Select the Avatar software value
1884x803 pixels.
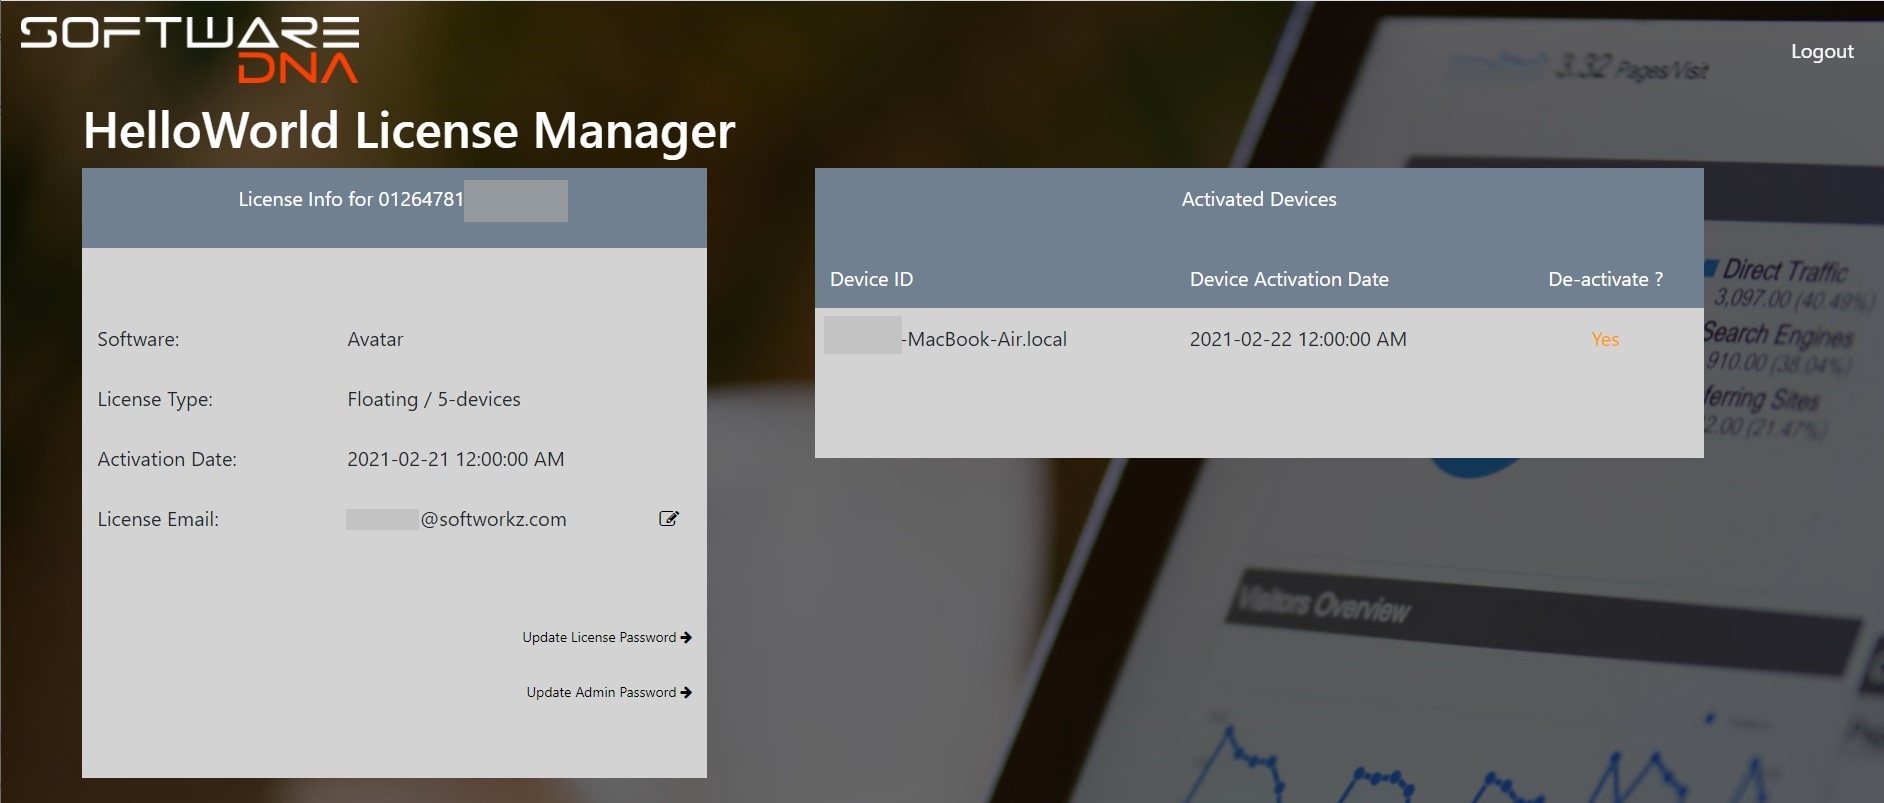[375, 339]
